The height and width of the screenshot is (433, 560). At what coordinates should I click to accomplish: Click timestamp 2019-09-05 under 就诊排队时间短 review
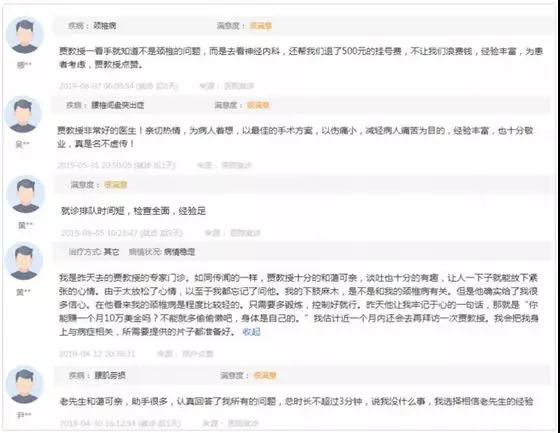click(x=121, y=233)
